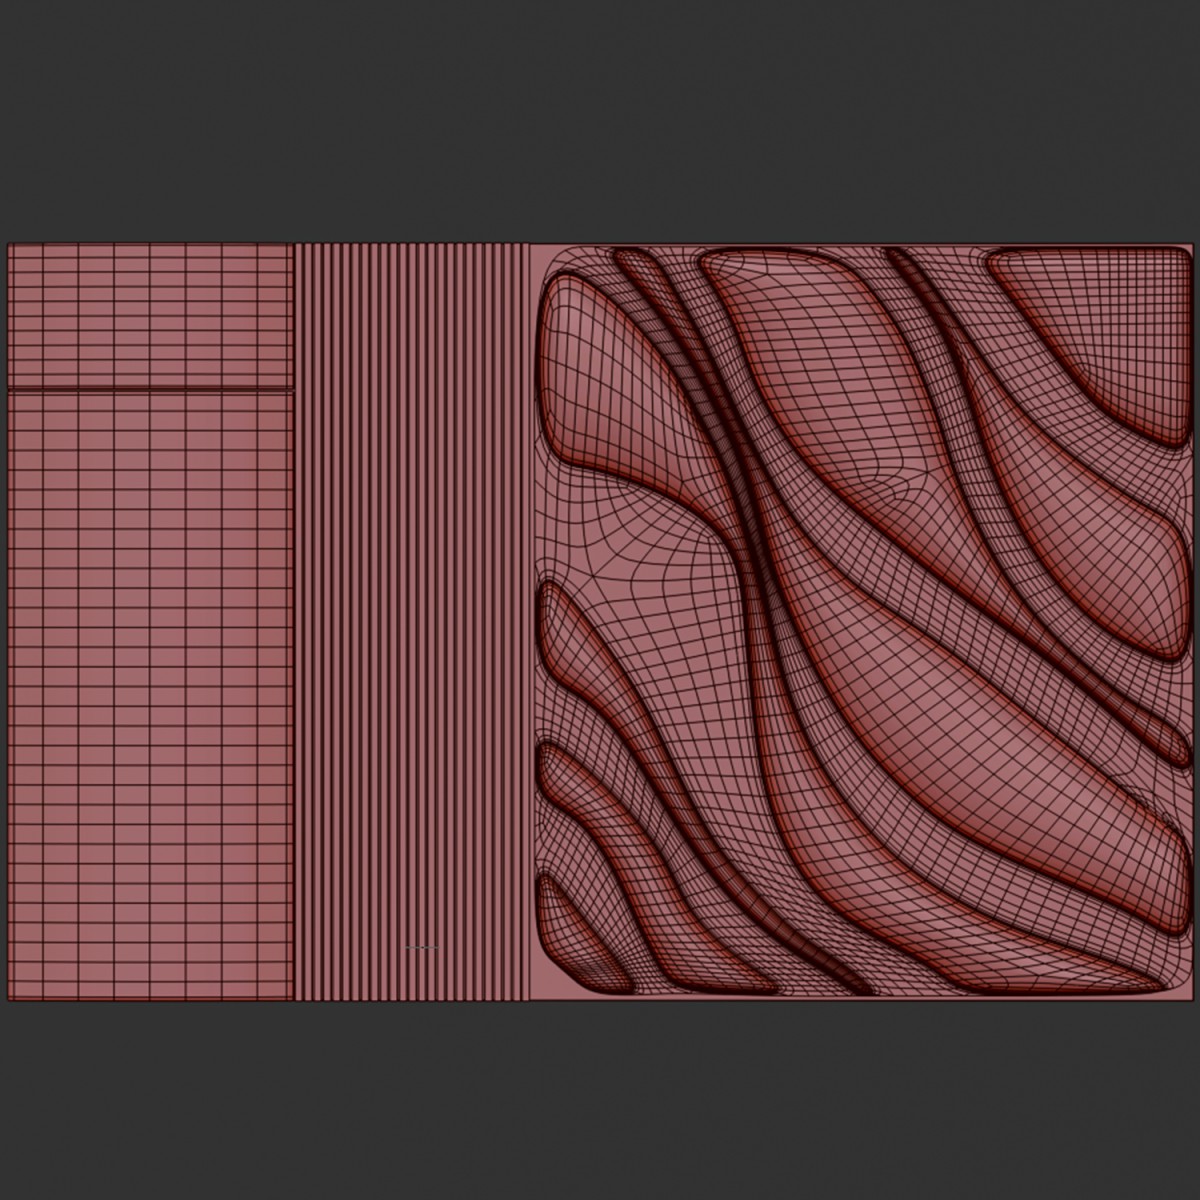
Task: Click the horizontal seam on the grid panel
Action: tap(150, 389)
